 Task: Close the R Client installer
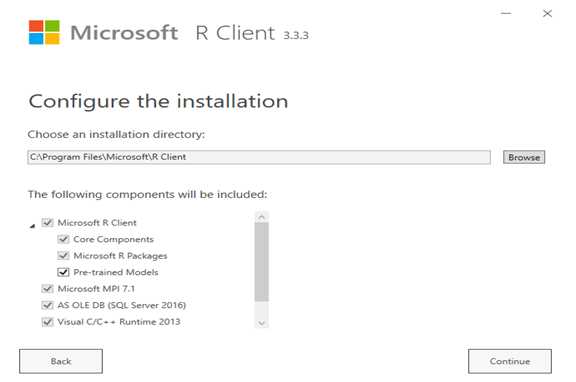tap(547, 14)
